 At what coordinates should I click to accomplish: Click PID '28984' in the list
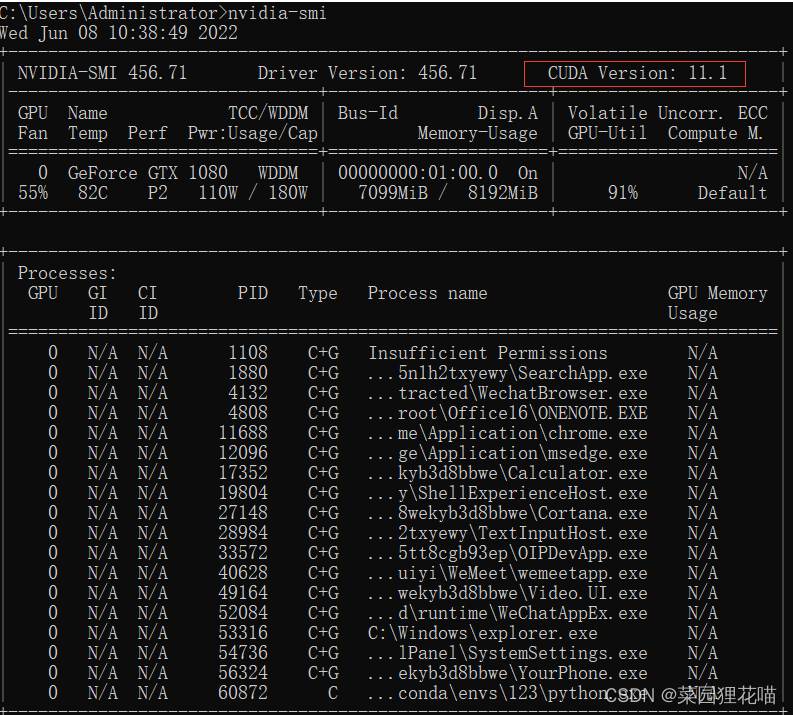coord(243,532)
